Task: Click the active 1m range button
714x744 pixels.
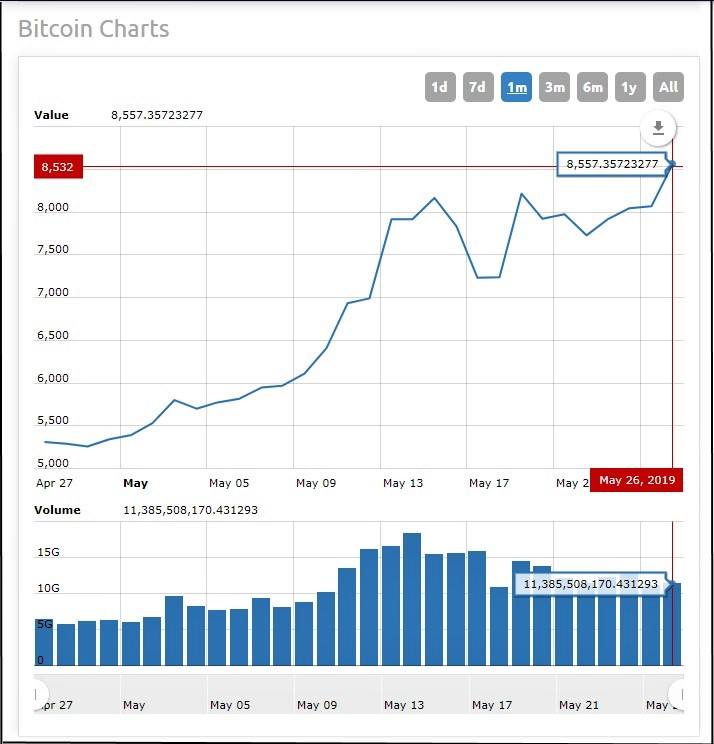Action: point(516,87)
